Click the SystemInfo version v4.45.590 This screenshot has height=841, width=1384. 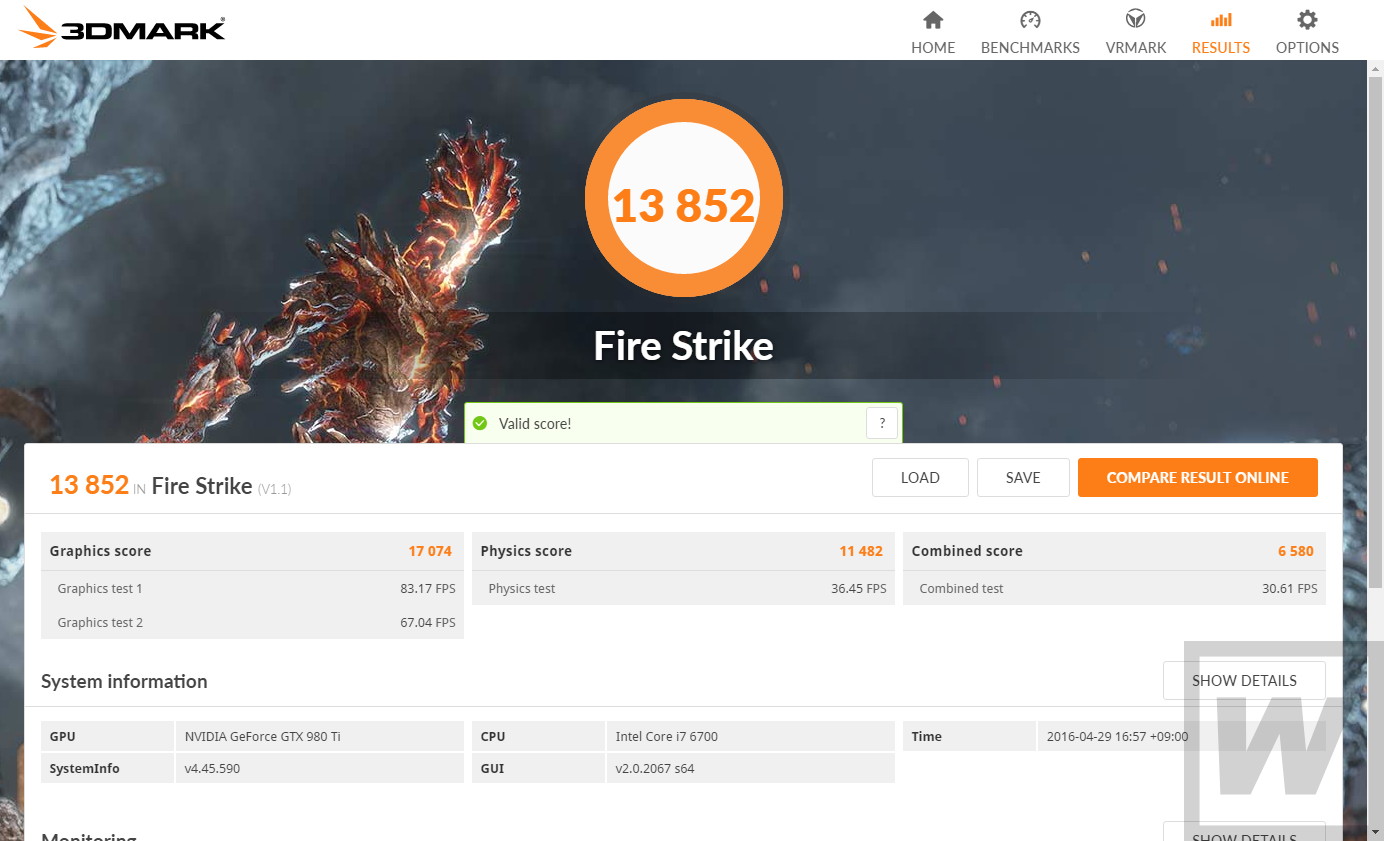(212, 769)
